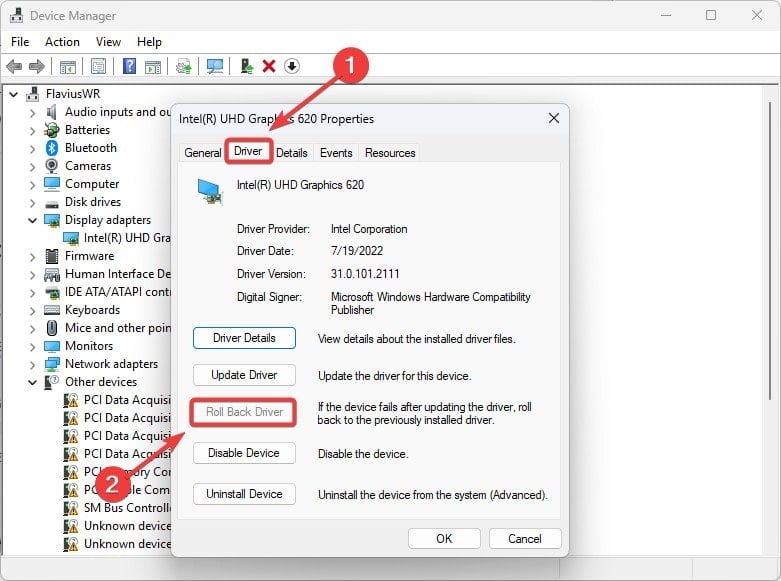Click the Batteries category icon

pyautogui.click(x=51, y=130)
